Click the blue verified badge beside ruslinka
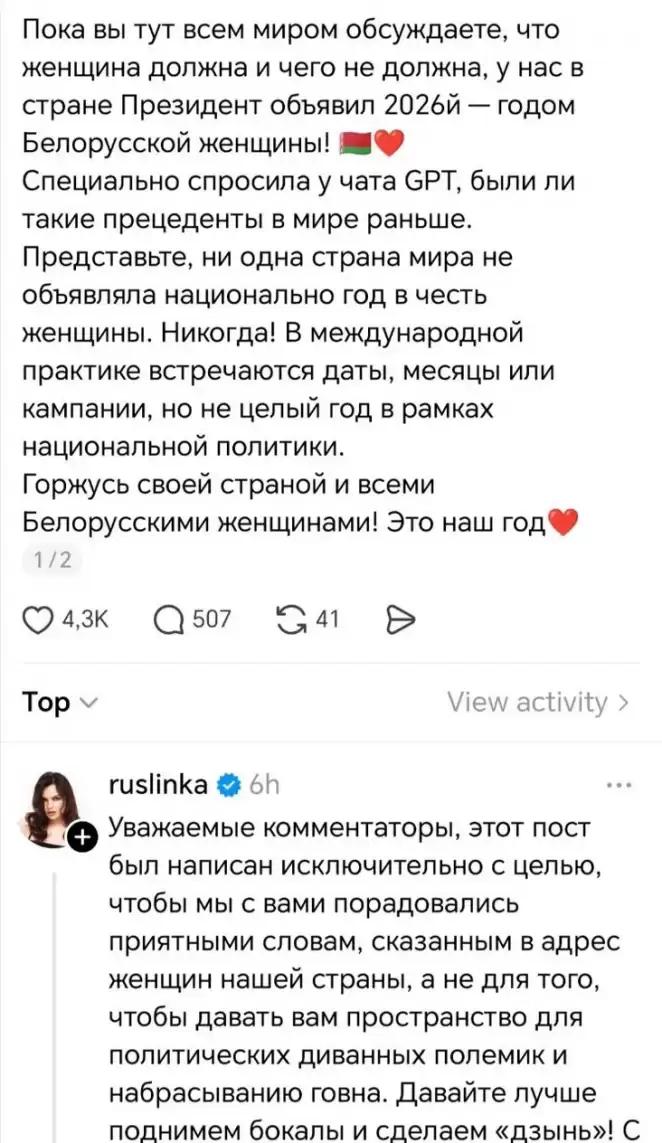Image resolution: width=662 pixels, height=1143 pixels. pos(227,785)
